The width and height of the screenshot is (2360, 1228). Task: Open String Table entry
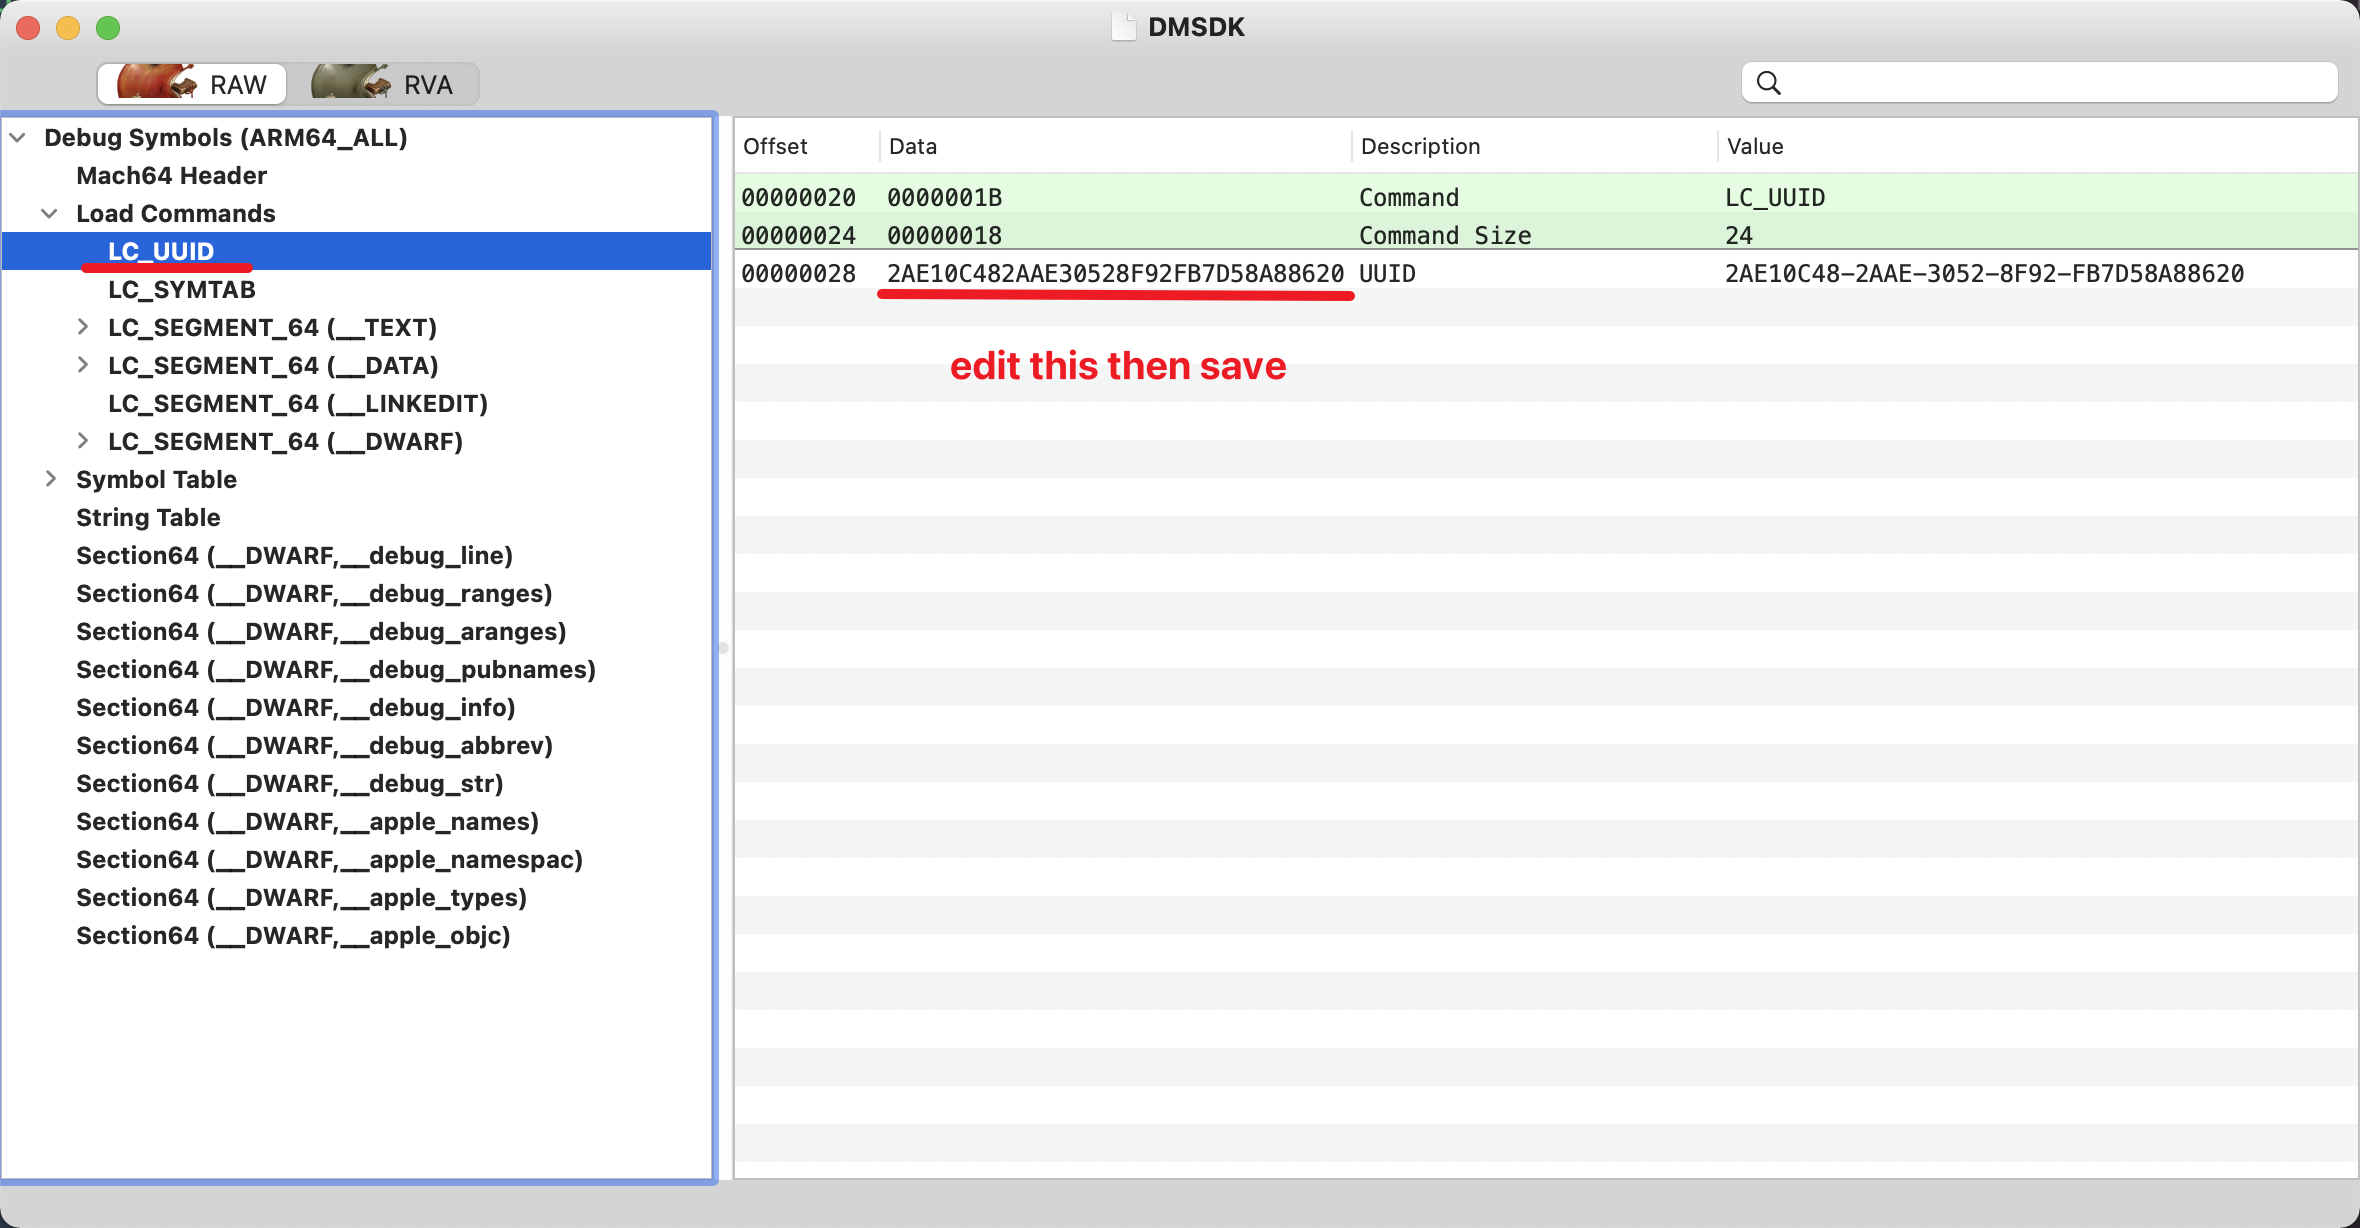tap(148, 518)
